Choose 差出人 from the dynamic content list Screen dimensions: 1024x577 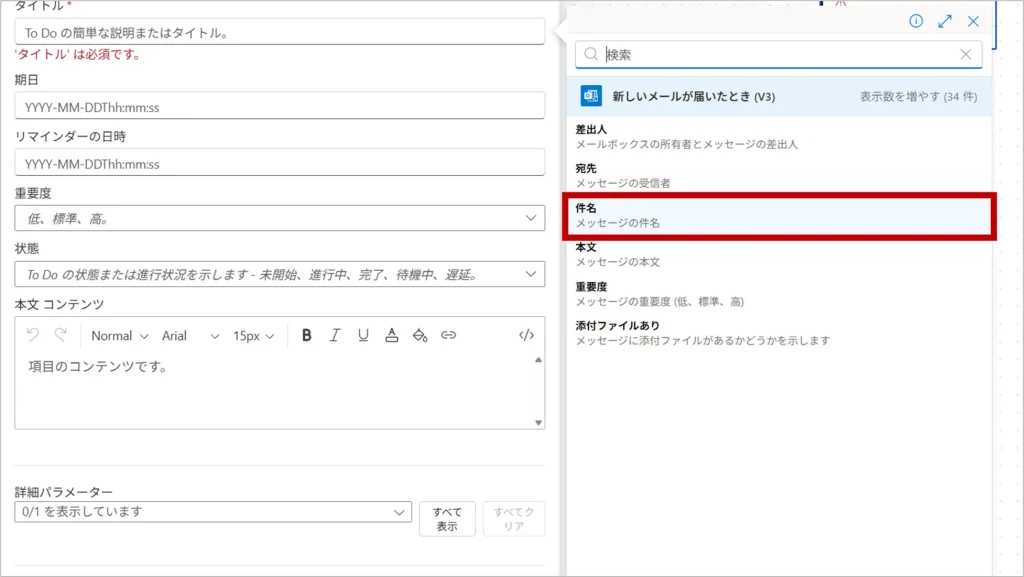pyautogui.click(x=781, y=137)
